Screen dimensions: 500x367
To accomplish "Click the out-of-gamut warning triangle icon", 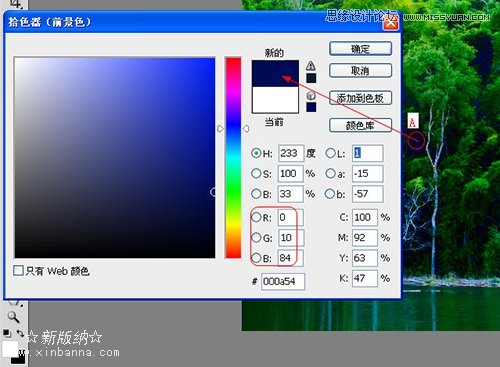I will tap(311, 65).
